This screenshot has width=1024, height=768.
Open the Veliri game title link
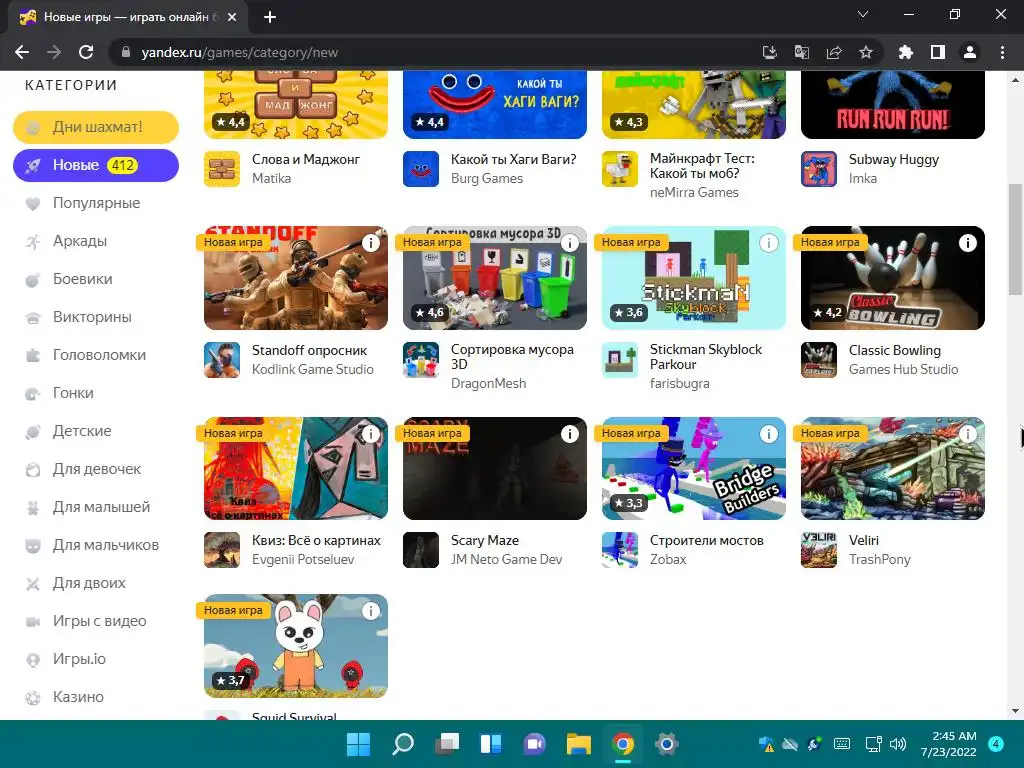863,540
